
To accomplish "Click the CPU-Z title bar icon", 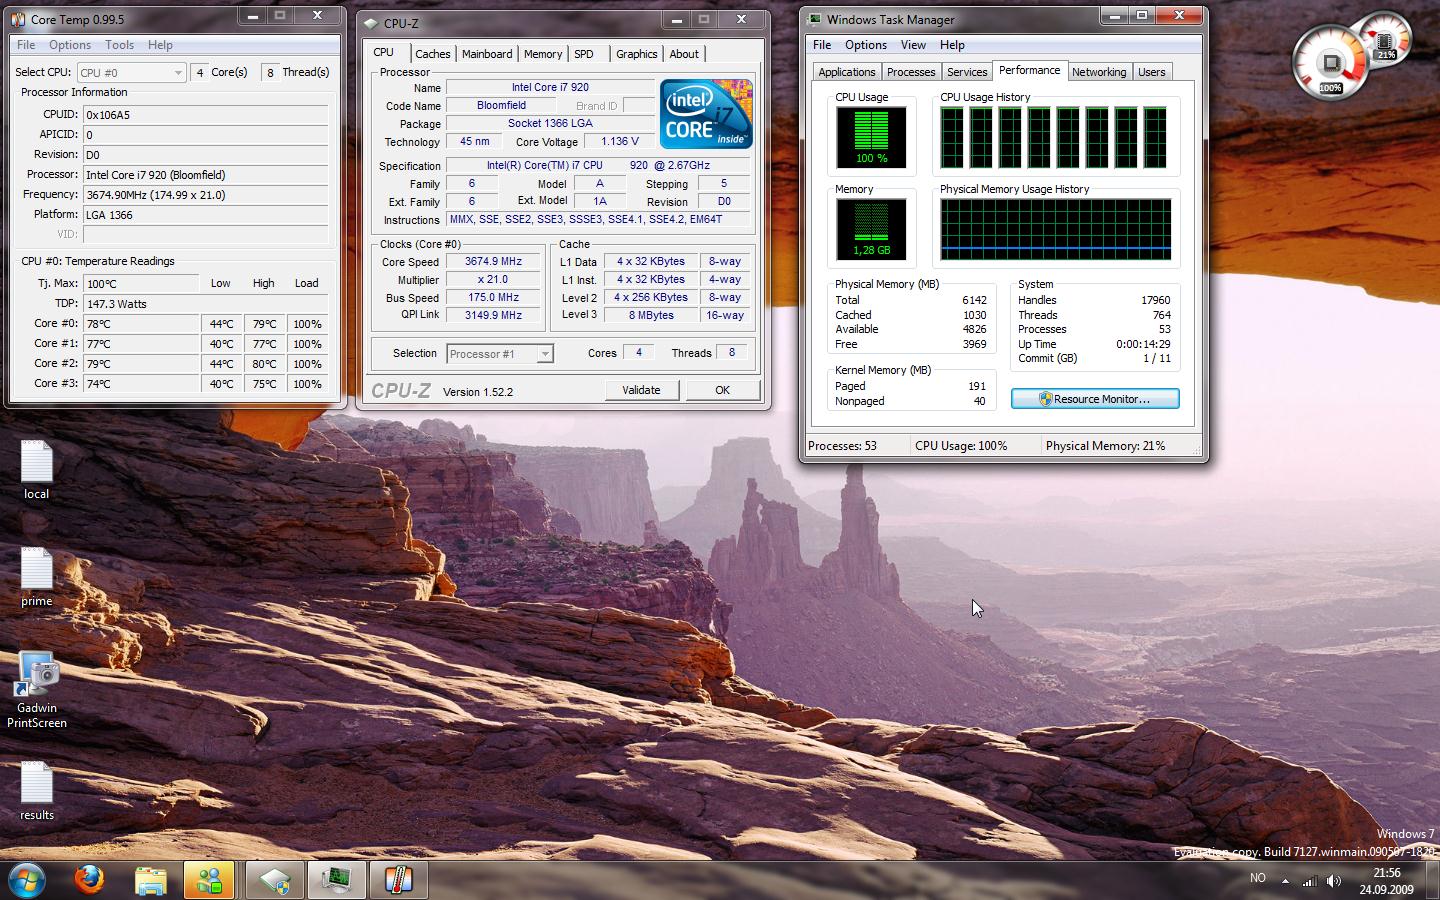I will tap(371, 23).
